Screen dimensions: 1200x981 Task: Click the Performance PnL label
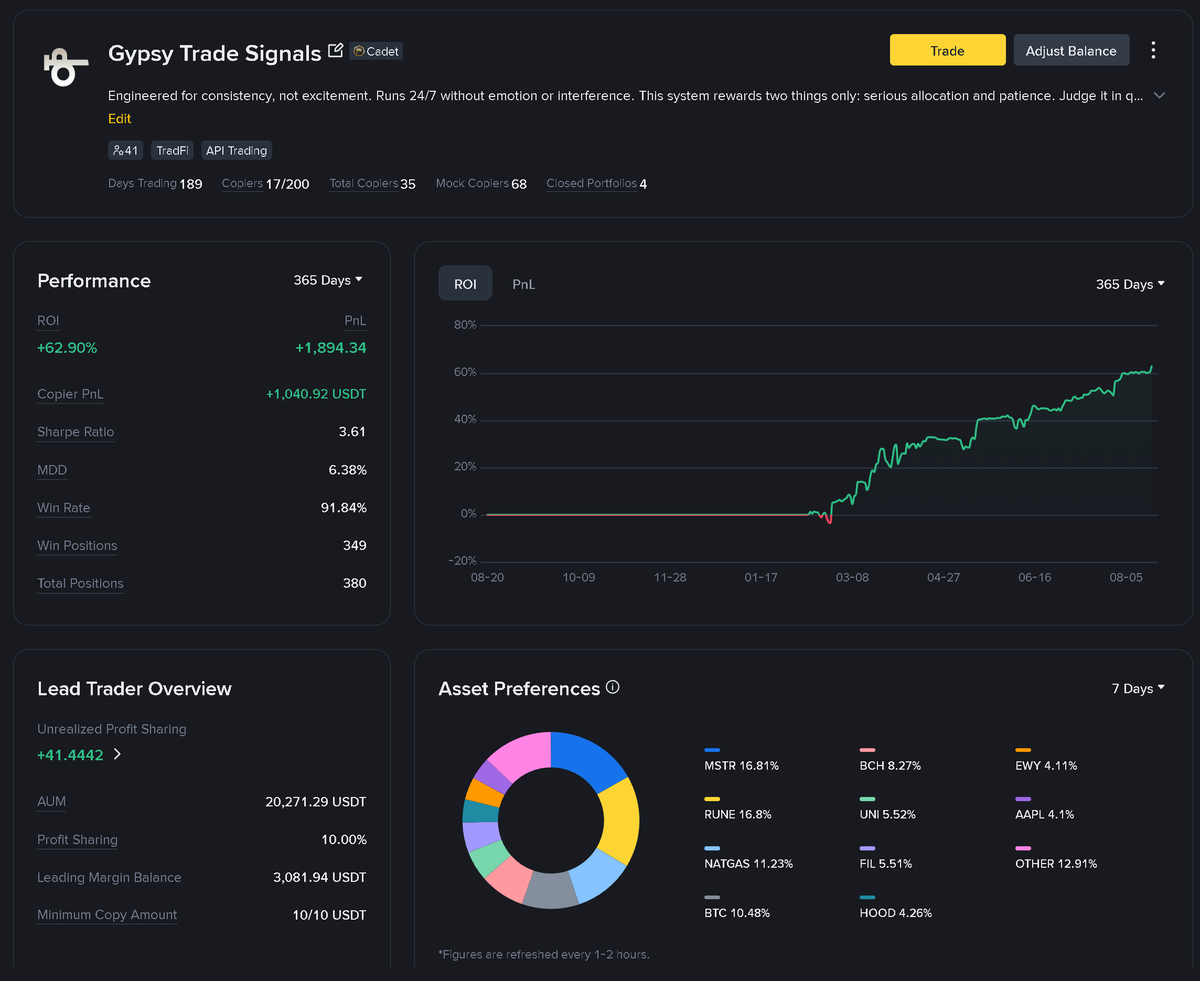point(355,320)
